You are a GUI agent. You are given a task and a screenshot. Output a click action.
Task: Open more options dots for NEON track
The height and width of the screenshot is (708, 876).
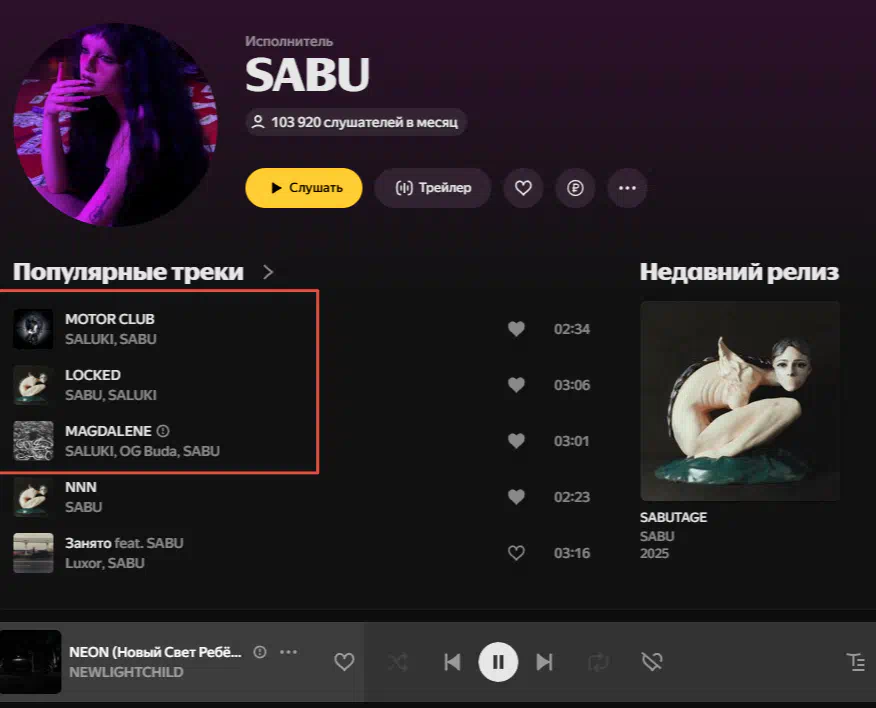click(288, 652)
